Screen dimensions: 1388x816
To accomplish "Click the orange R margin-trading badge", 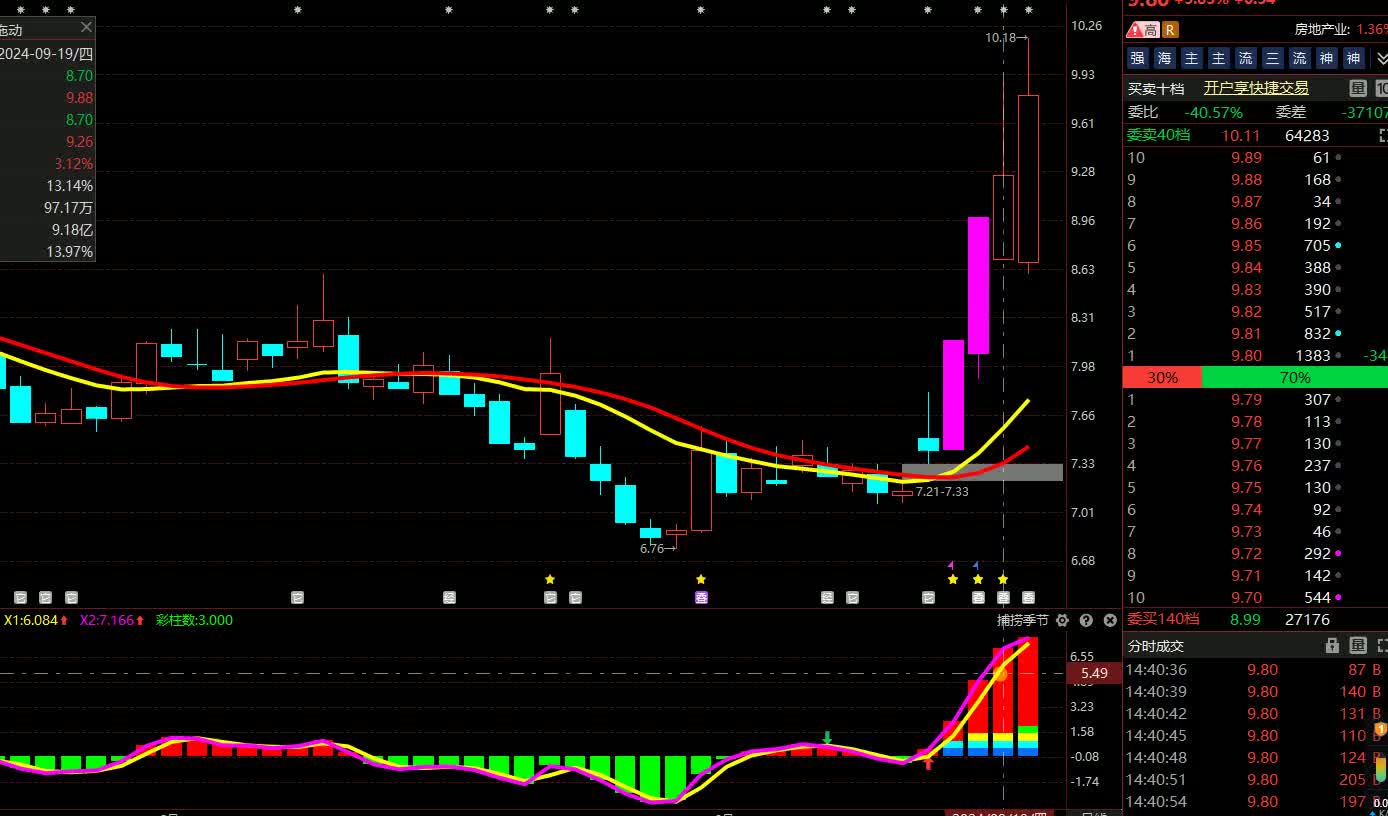I will click(x=1171, y=30).
